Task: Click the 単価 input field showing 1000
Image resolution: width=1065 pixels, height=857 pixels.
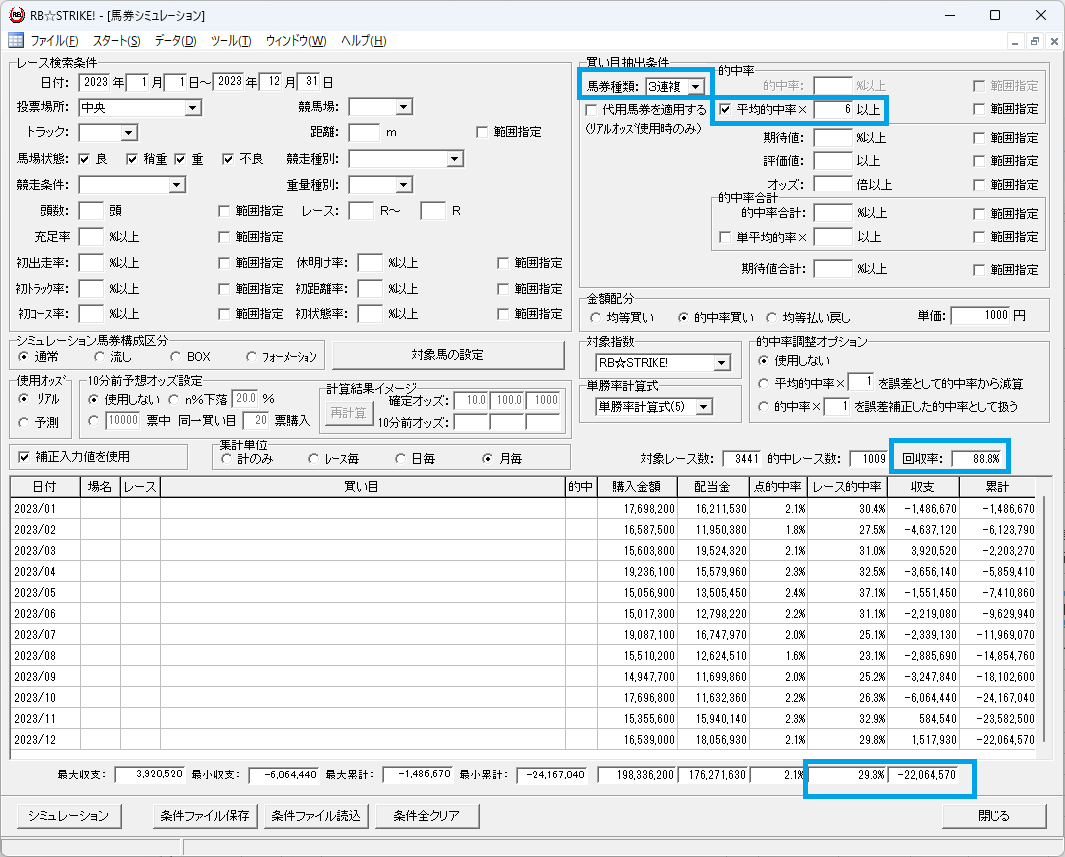Action: [981, 315]
